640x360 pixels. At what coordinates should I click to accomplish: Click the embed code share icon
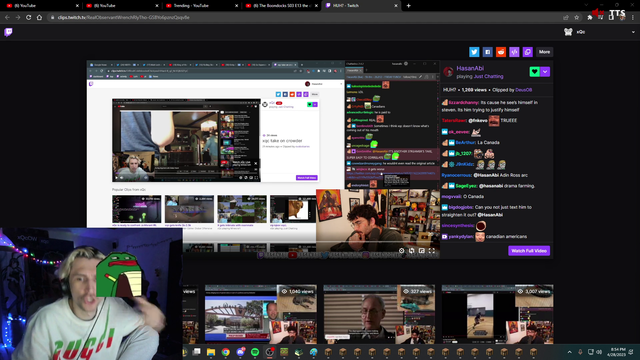514,52
